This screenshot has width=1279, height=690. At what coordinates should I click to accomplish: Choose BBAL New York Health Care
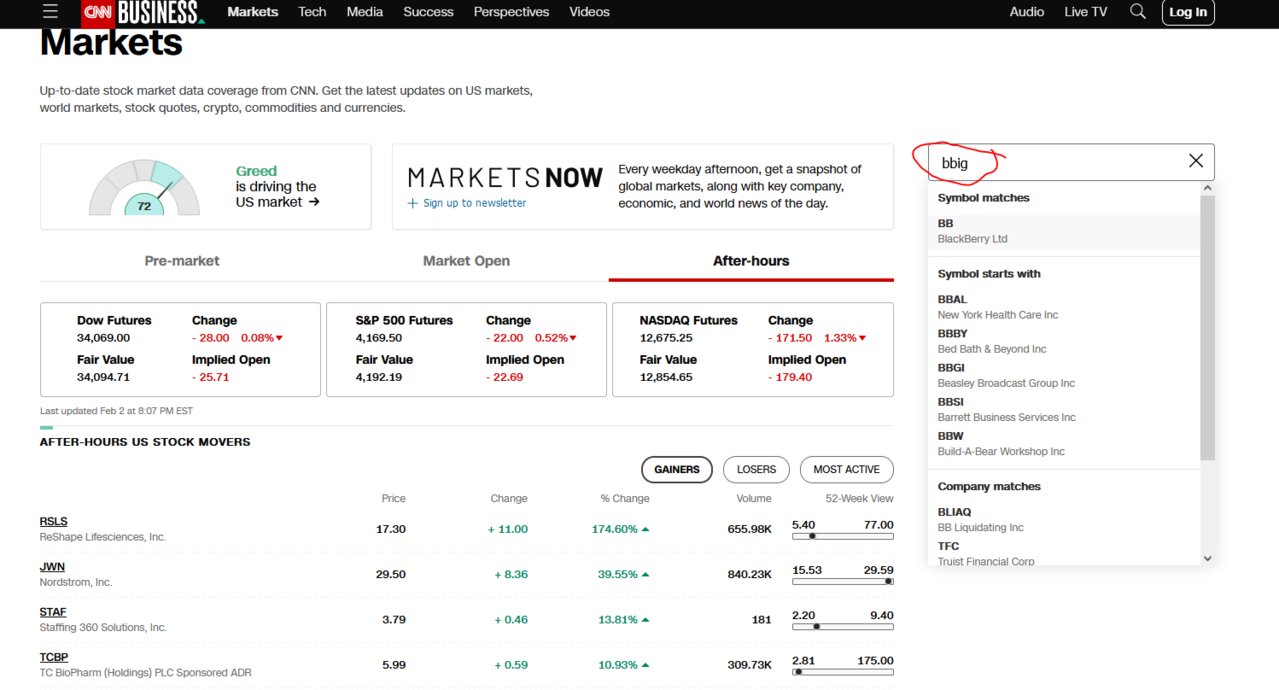click(x=1064, y=307)
